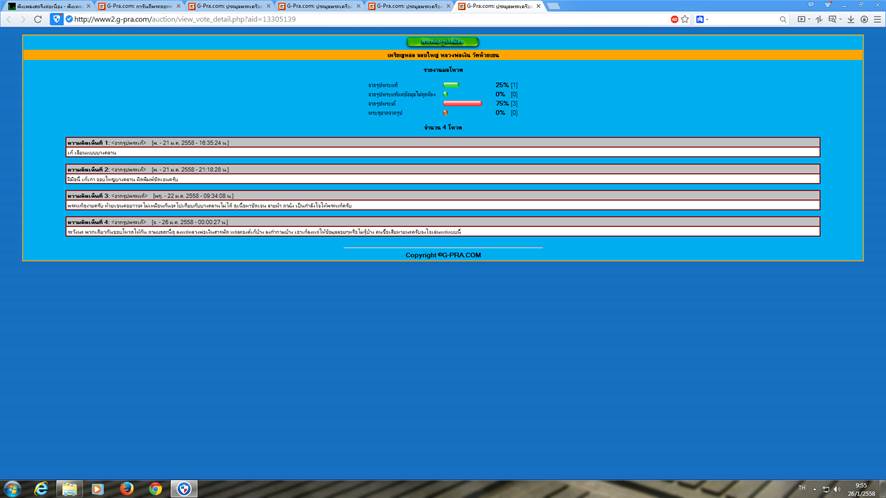
Task: Click the Copyright G-PRA.COM footer link
Action: pyautogui.click(x=443, y=255)
